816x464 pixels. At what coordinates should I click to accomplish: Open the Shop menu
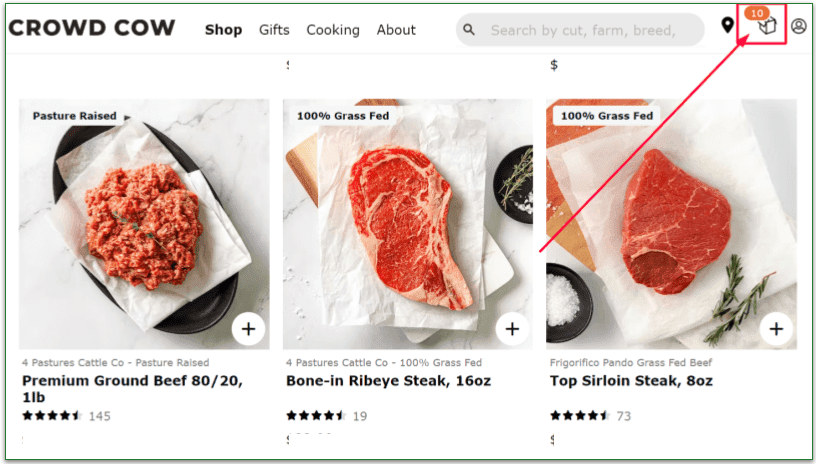pyautogui.click(x=223, y=30)
